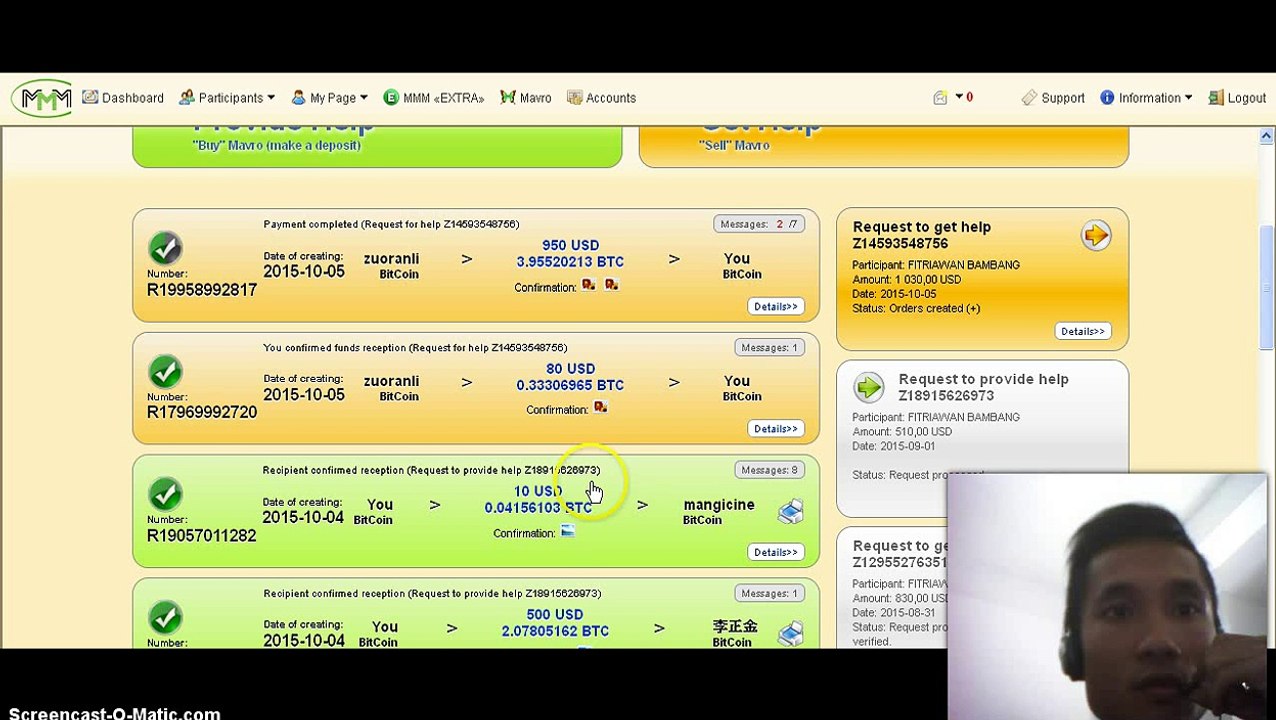Click green checkmark of order R19958992817
Screen dimensions: 1276x720
165,248
